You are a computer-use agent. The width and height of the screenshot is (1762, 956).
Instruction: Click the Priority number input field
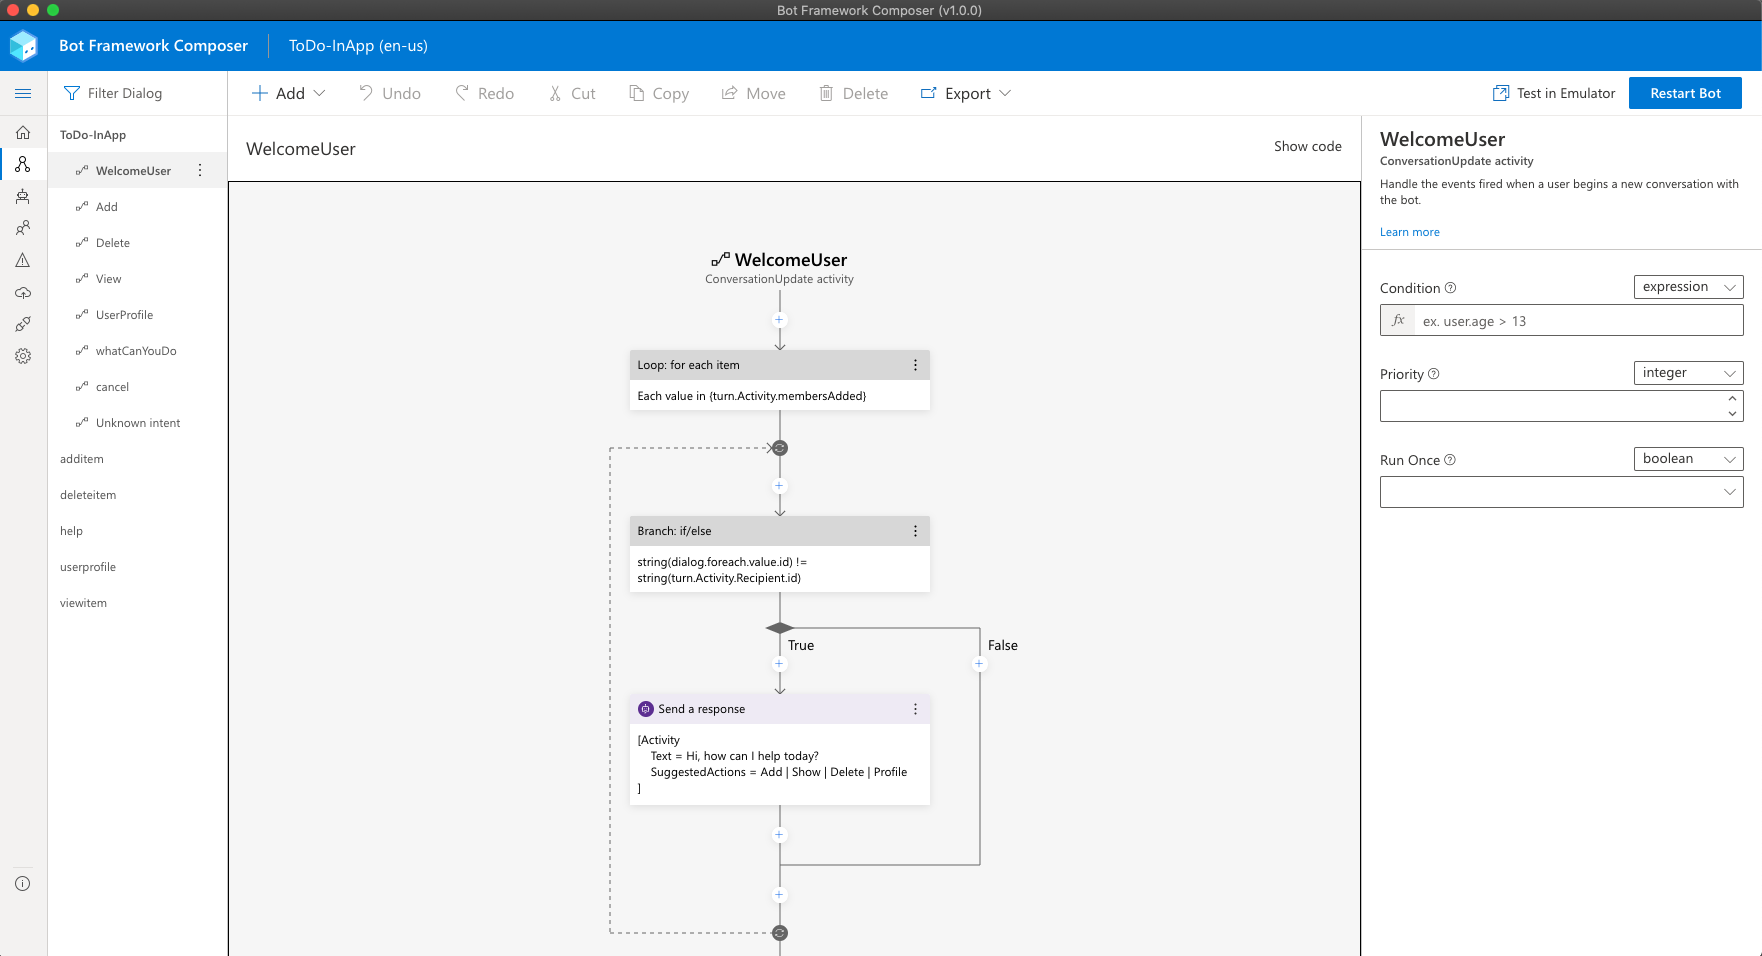point(1562,406)
